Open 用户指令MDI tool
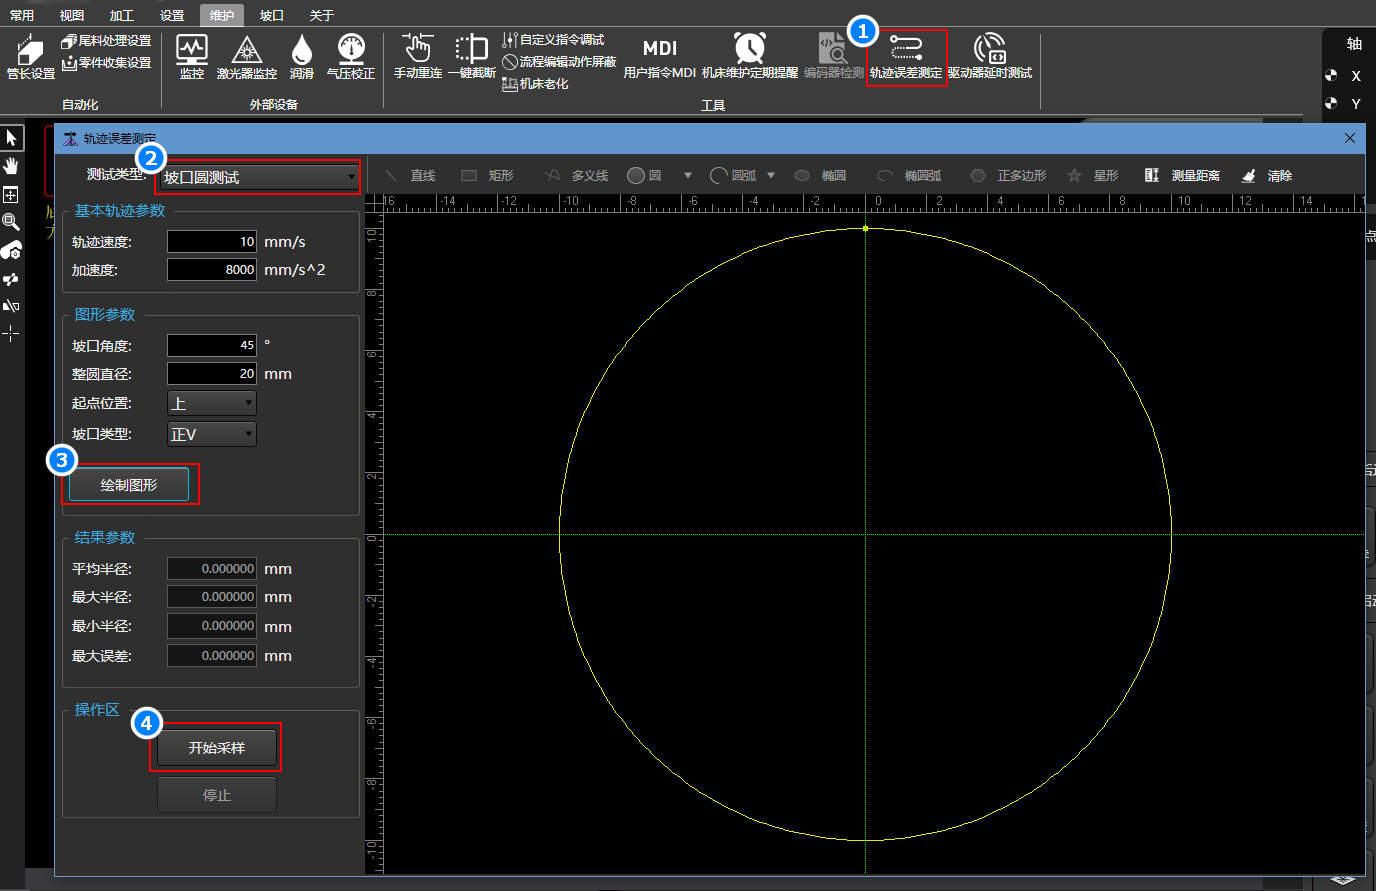The image size is (1376, 891). pos(659,57)
